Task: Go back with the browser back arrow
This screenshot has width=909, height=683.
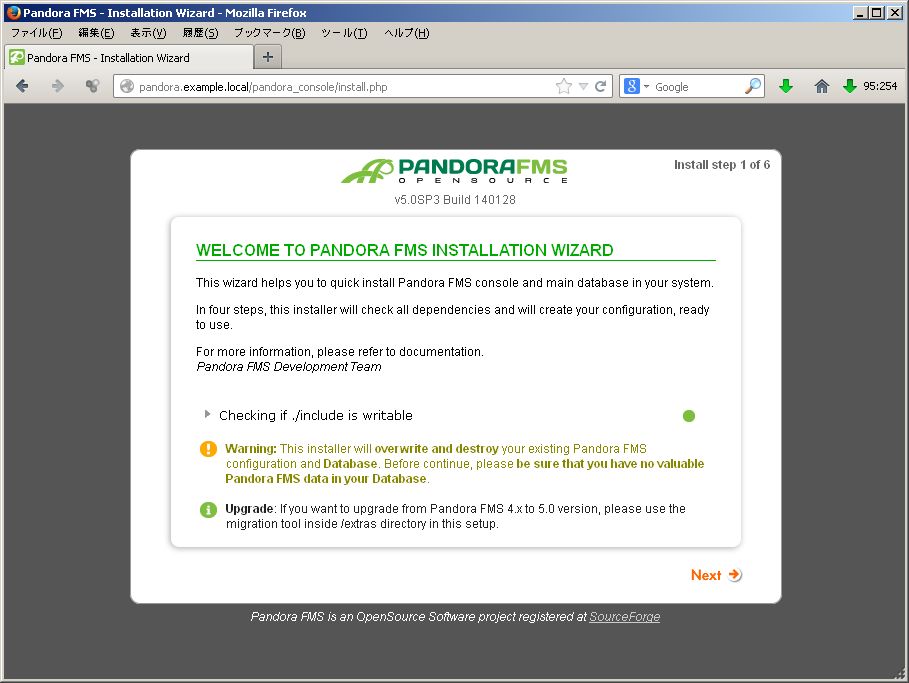Action: tap(22, 86)
